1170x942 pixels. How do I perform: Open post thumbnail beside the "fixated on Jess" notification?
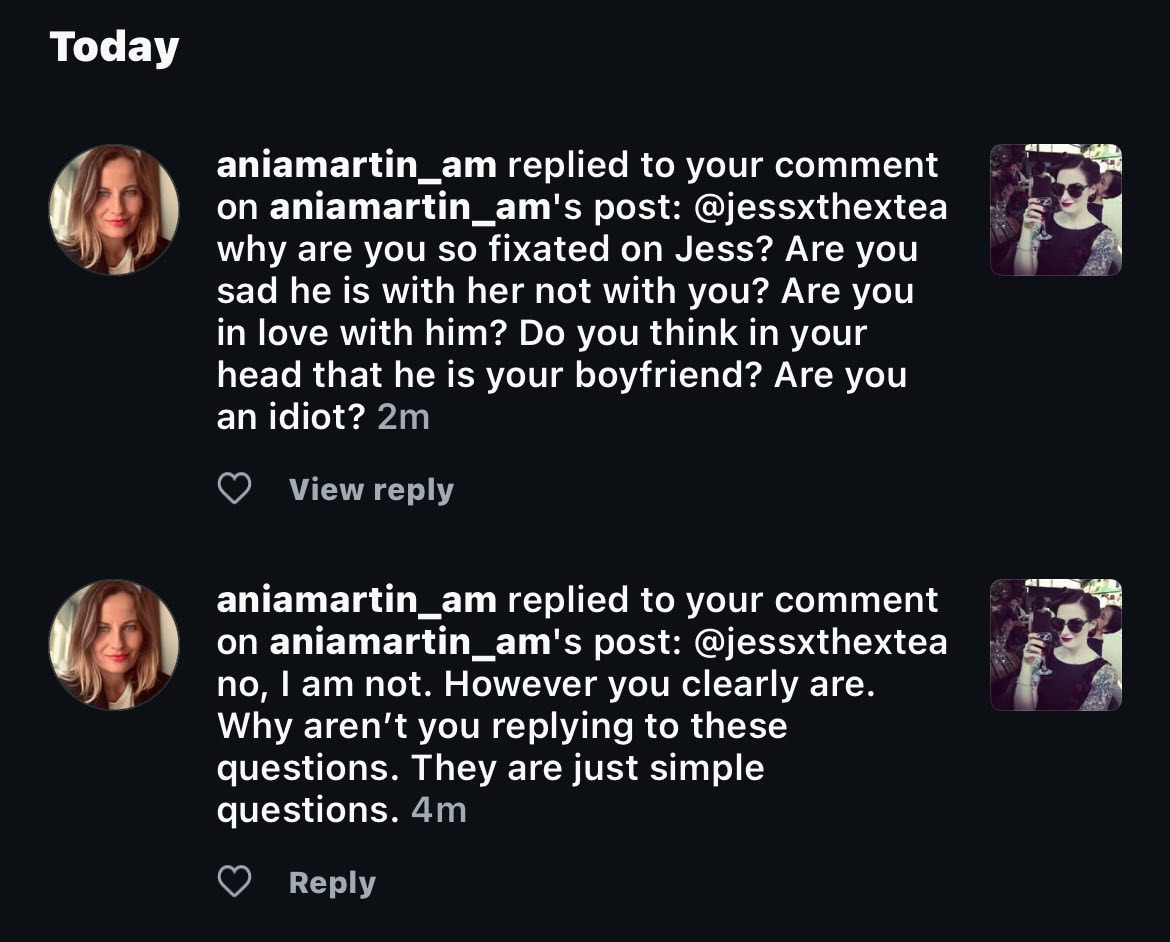(1055, 210)
